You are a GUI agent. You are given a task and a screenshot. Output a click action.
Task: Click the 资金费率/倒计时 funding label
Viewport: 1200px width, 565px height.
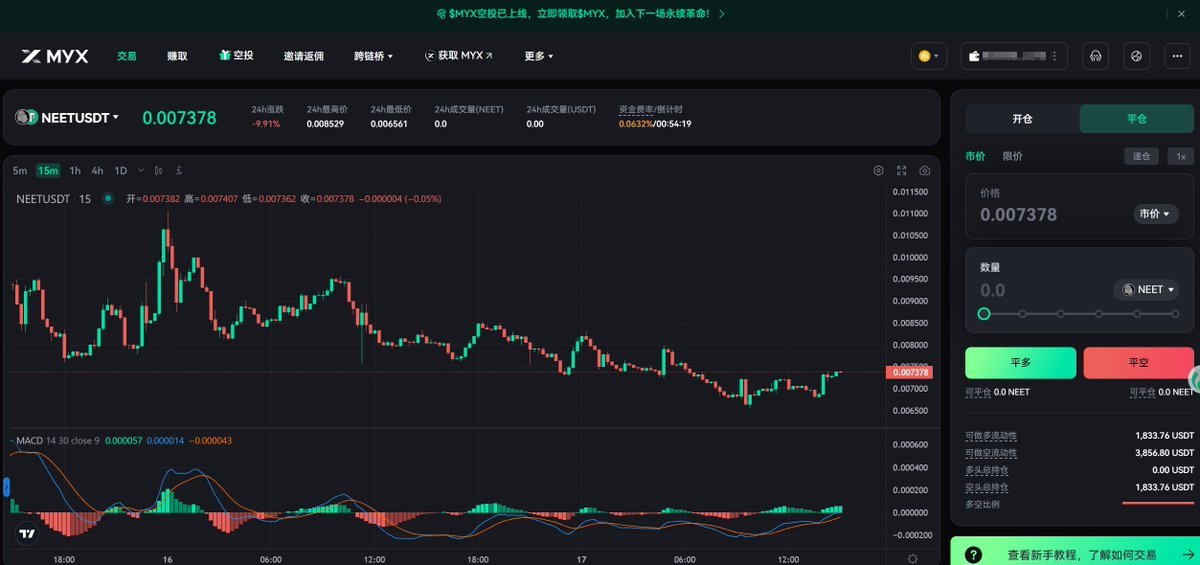tap(650, 109)
